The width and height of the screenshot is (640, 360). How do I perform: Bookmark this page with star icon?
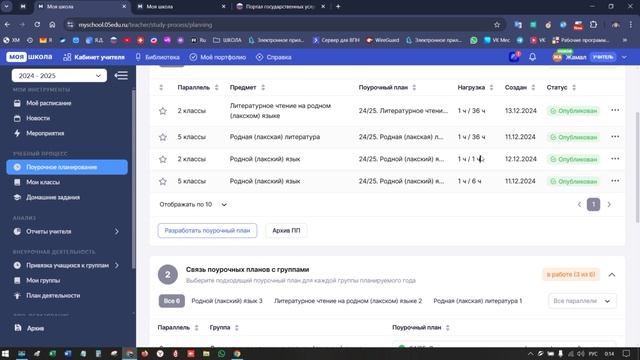point(497,25)
